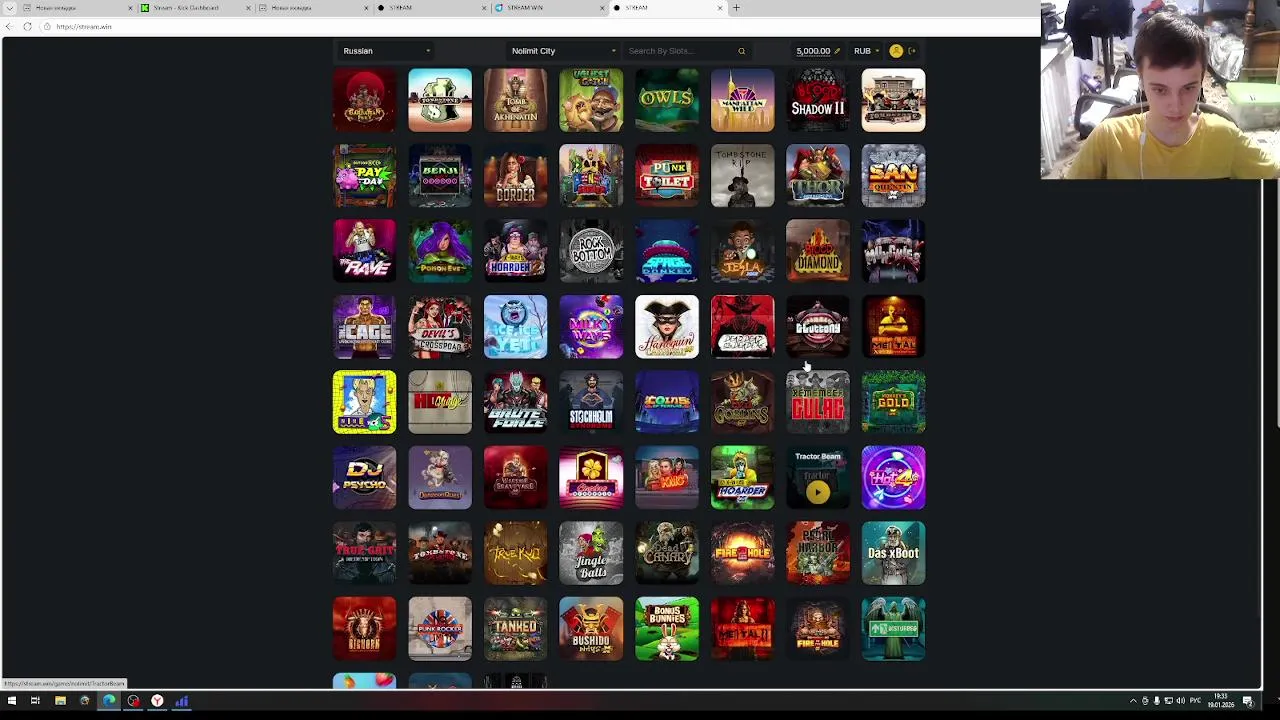Go back with the browser back arrow
The height and width of the screenshot is (720, 1280).
[x=8, y=27]
